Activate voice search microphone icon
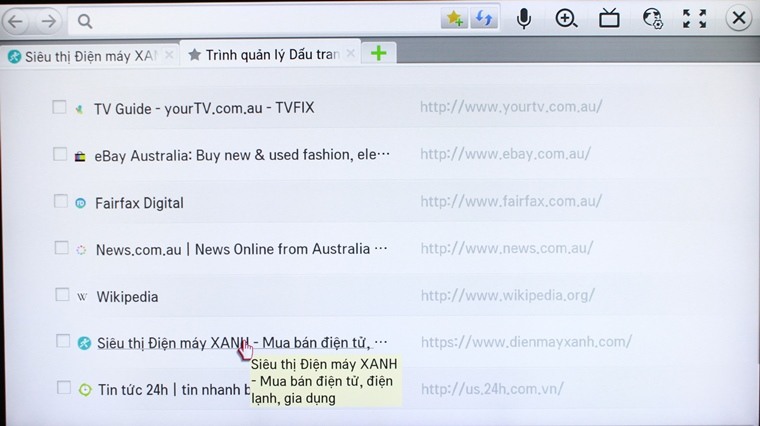 tap(523, 19)
